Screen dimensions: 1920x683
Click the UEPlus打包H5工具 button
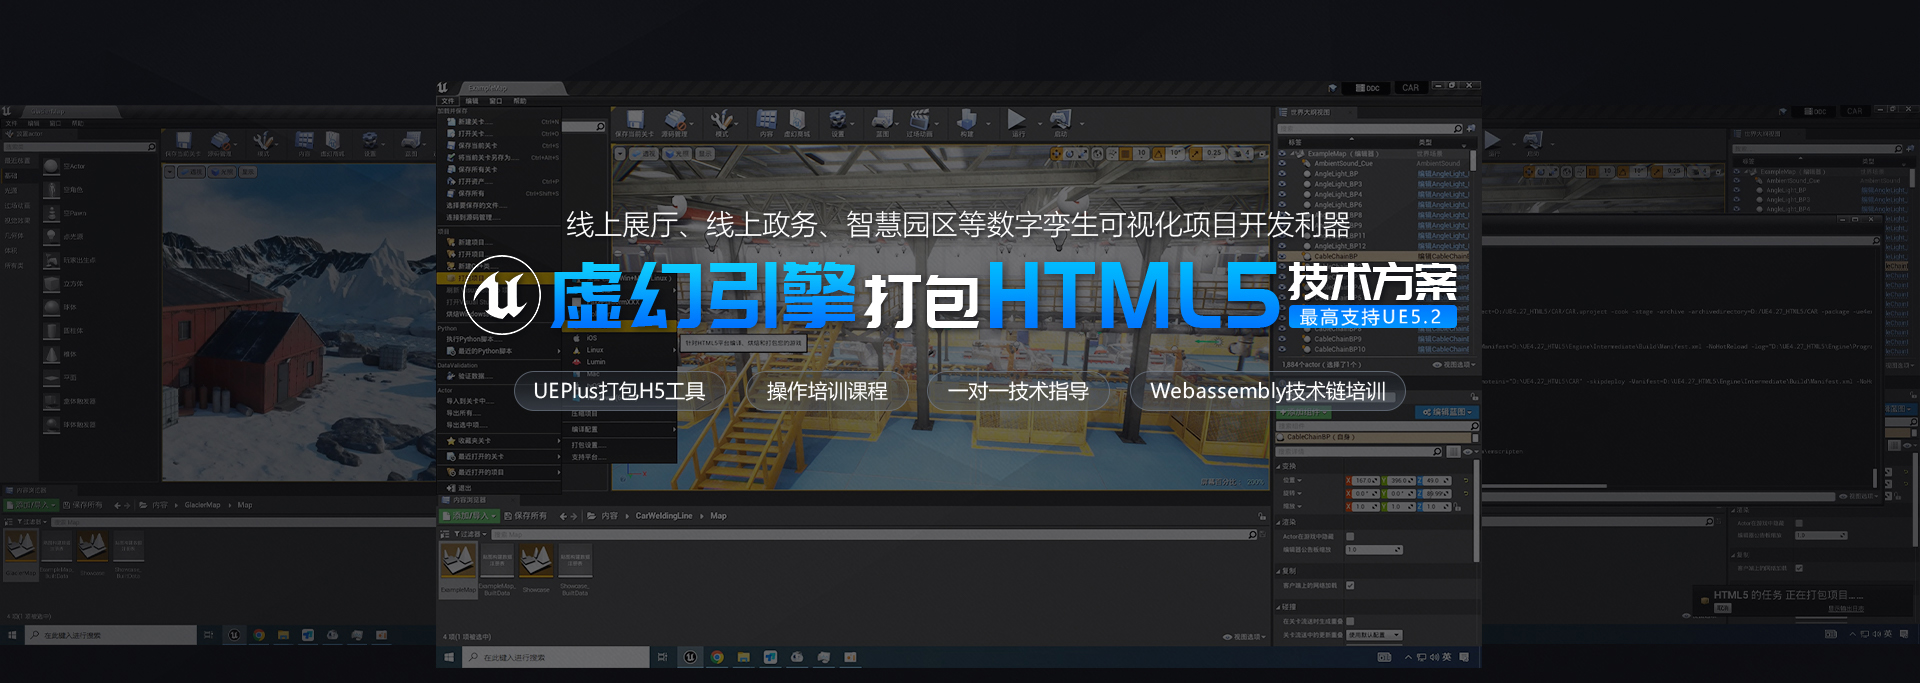point(619,391)
